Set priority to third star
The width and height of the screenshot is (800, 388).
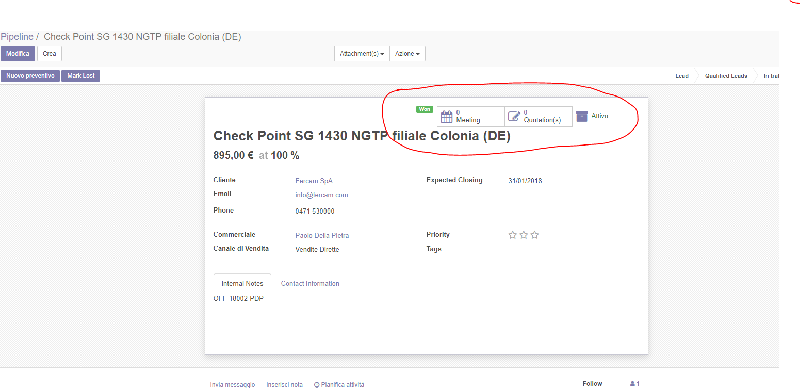[x=535, y=235]
